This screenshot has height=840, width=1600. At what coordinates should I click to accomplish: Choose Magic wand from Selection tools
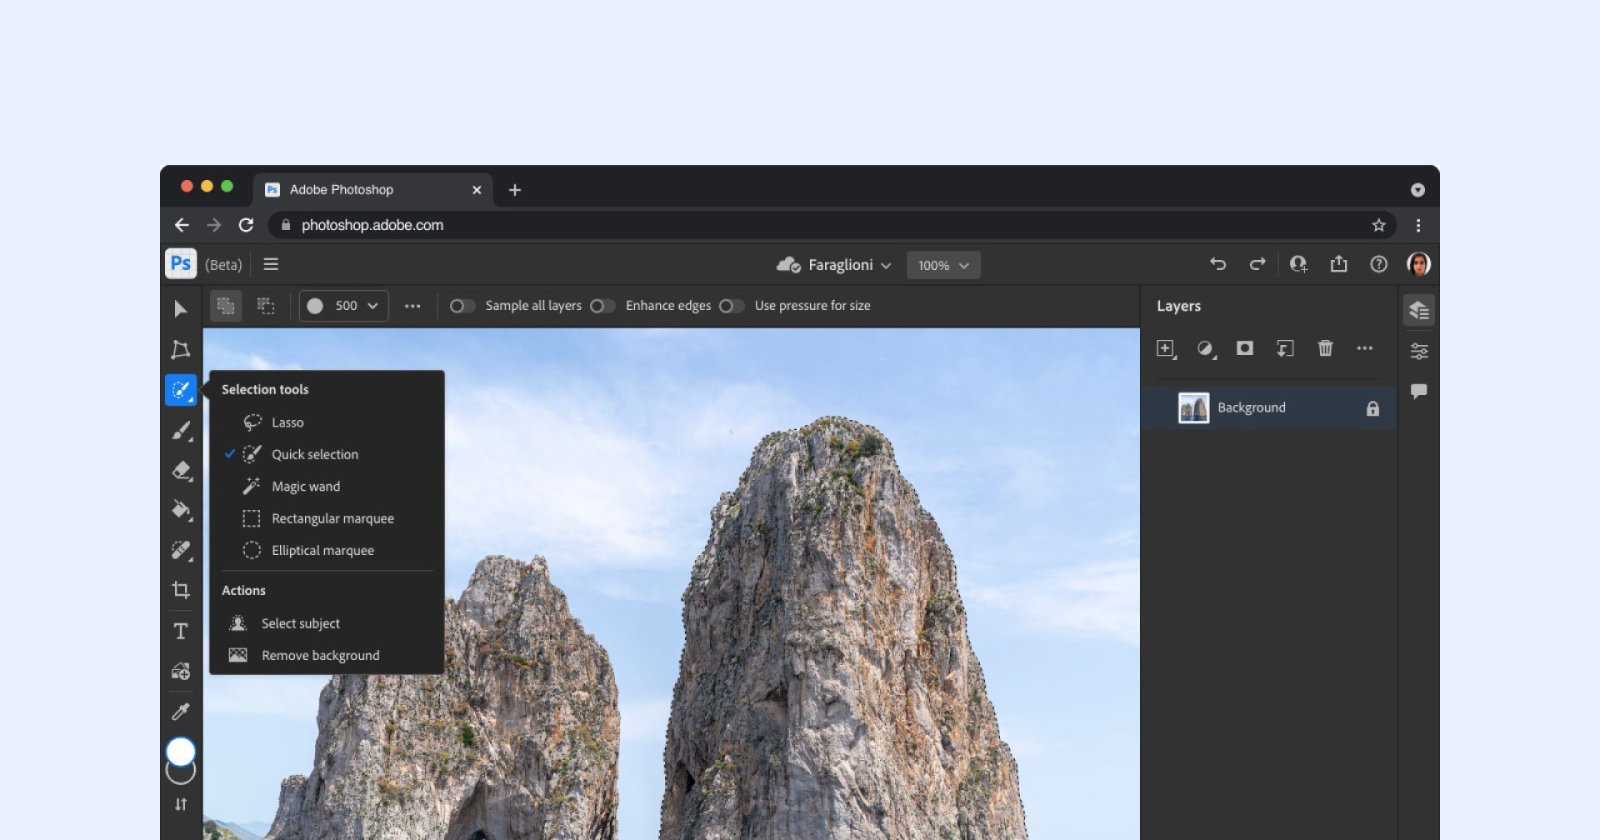[306, 487]
